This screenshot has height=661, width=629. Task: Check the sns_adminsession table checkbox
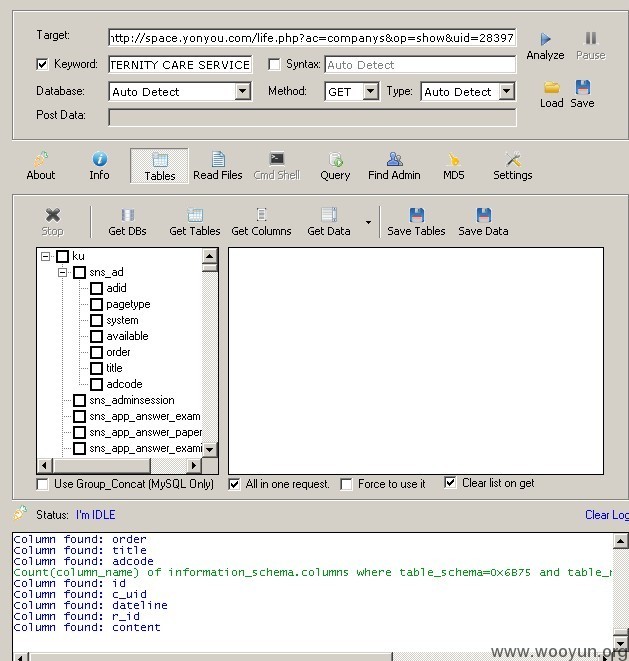click(x=79, y=400)
